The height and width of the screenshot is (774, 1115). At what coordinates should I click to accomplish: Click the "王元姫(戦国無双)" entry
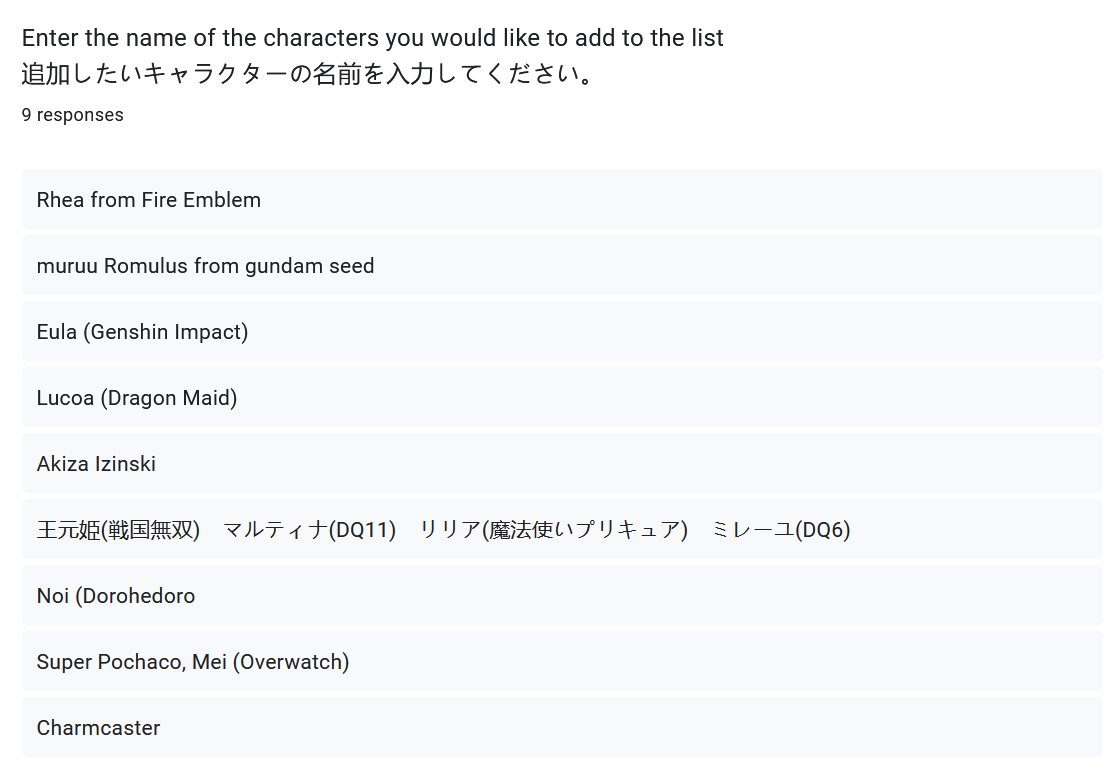119,530
